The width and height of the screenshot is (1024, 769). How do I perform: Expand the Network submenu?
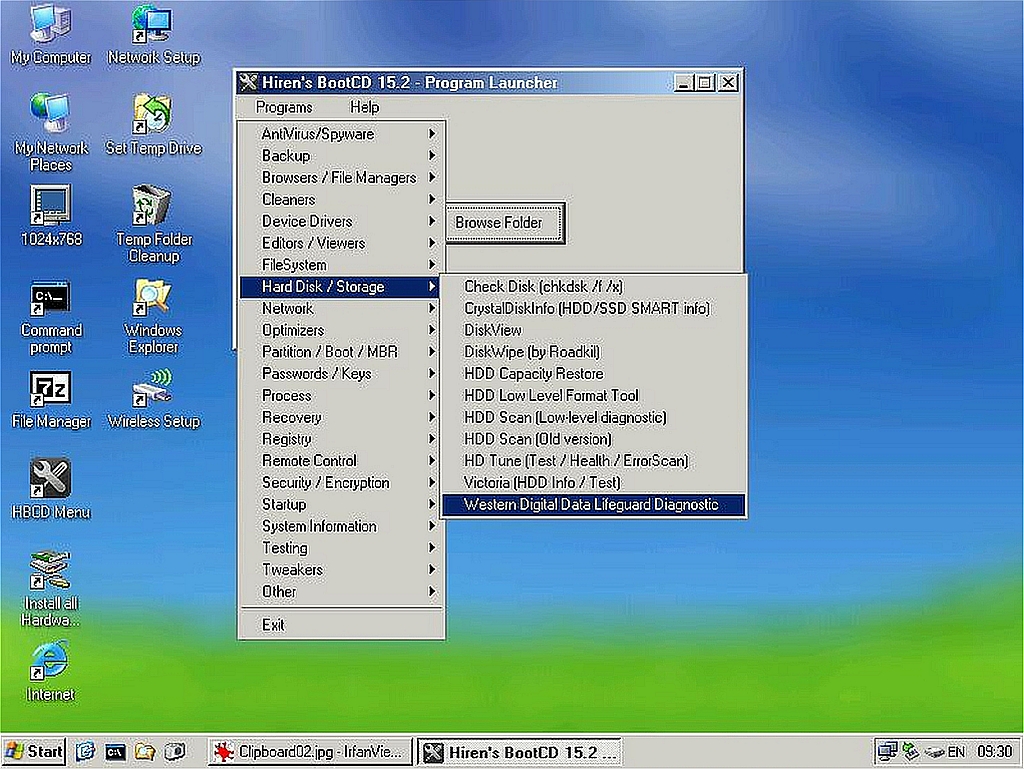[342, 308]
